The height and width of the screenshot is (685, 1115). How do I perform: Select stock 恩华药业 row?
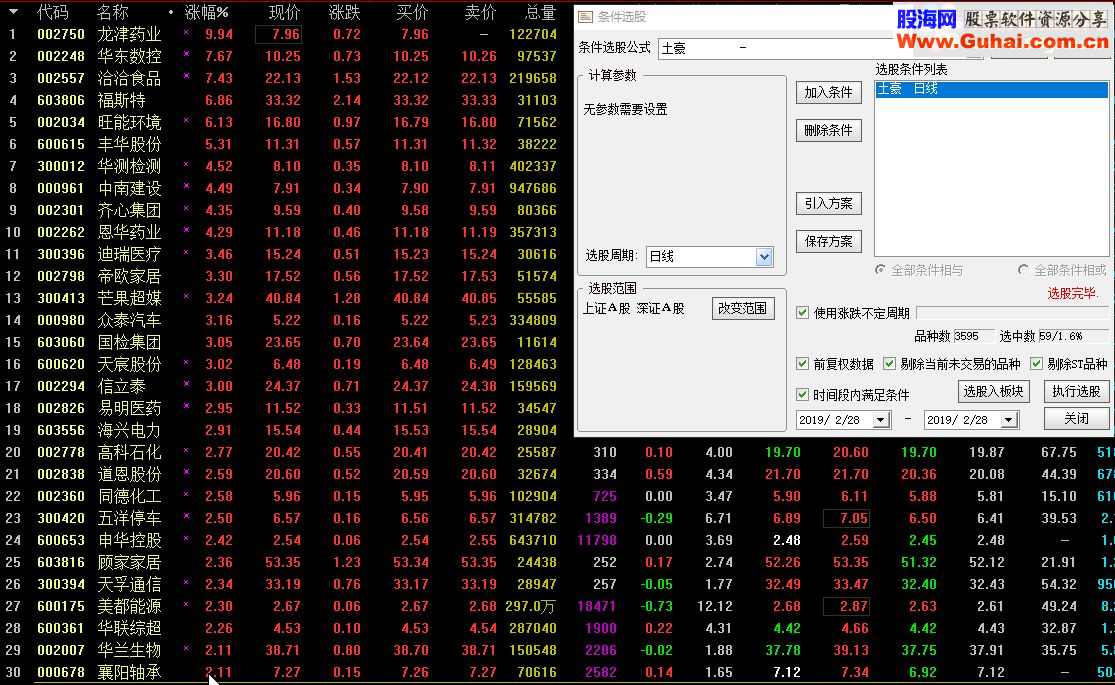(x=281, y=232)
